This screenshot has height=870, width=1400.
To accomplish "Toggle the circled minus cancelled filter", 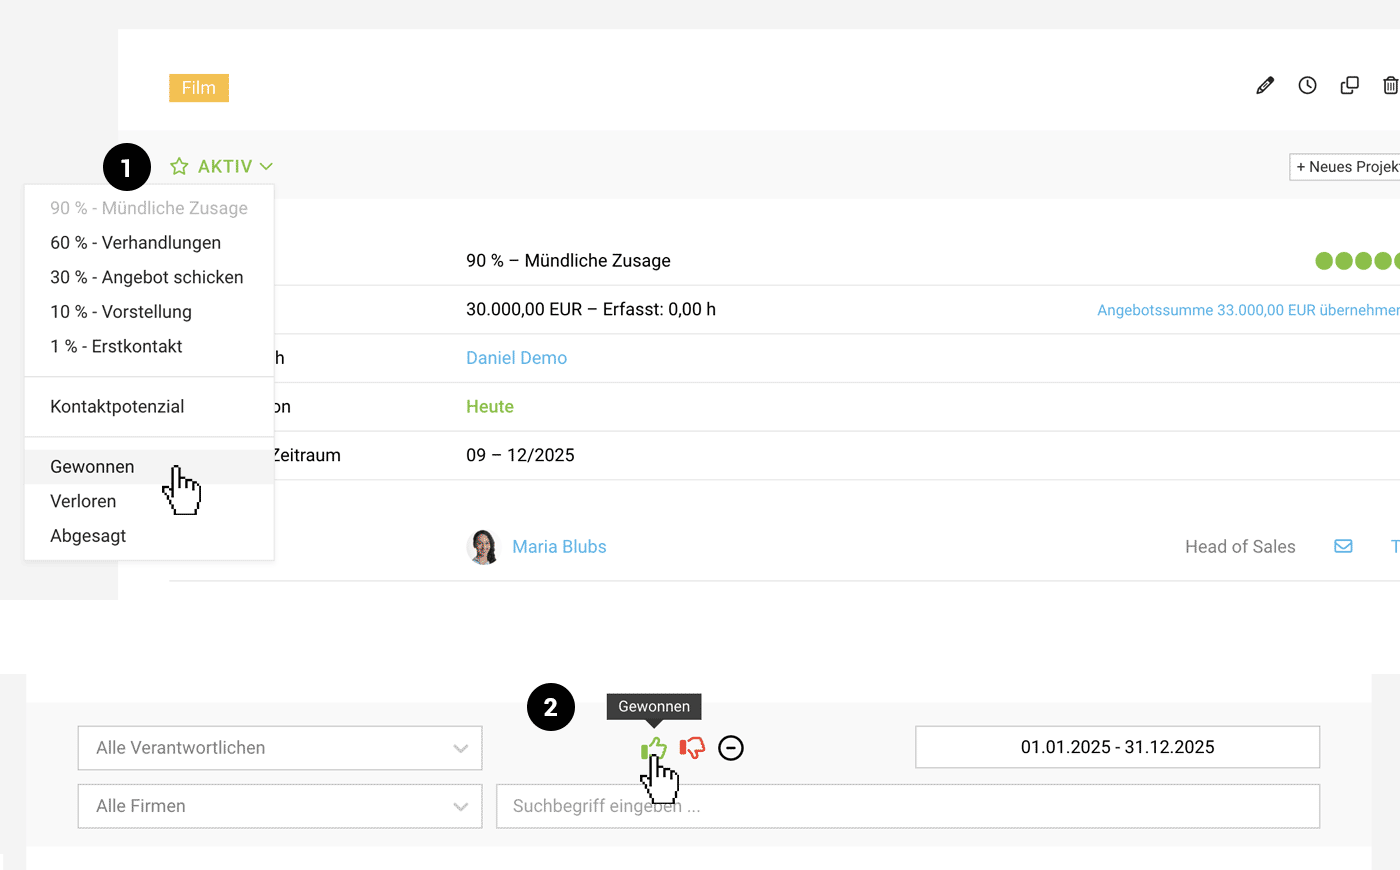I will coord(731,748).
